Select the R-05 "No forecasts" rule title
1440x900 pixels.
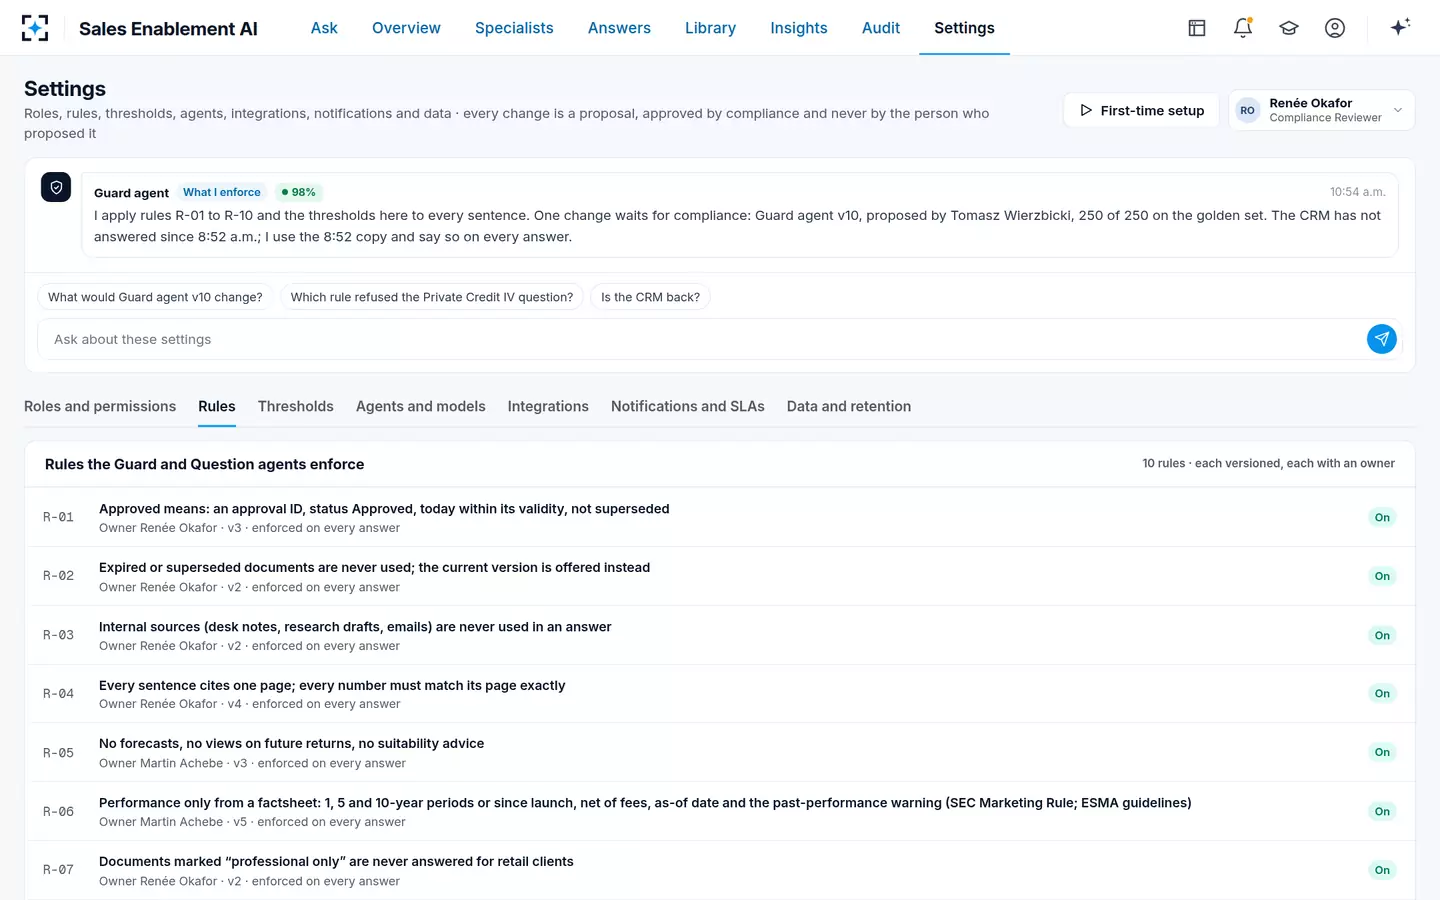point(291,743)
